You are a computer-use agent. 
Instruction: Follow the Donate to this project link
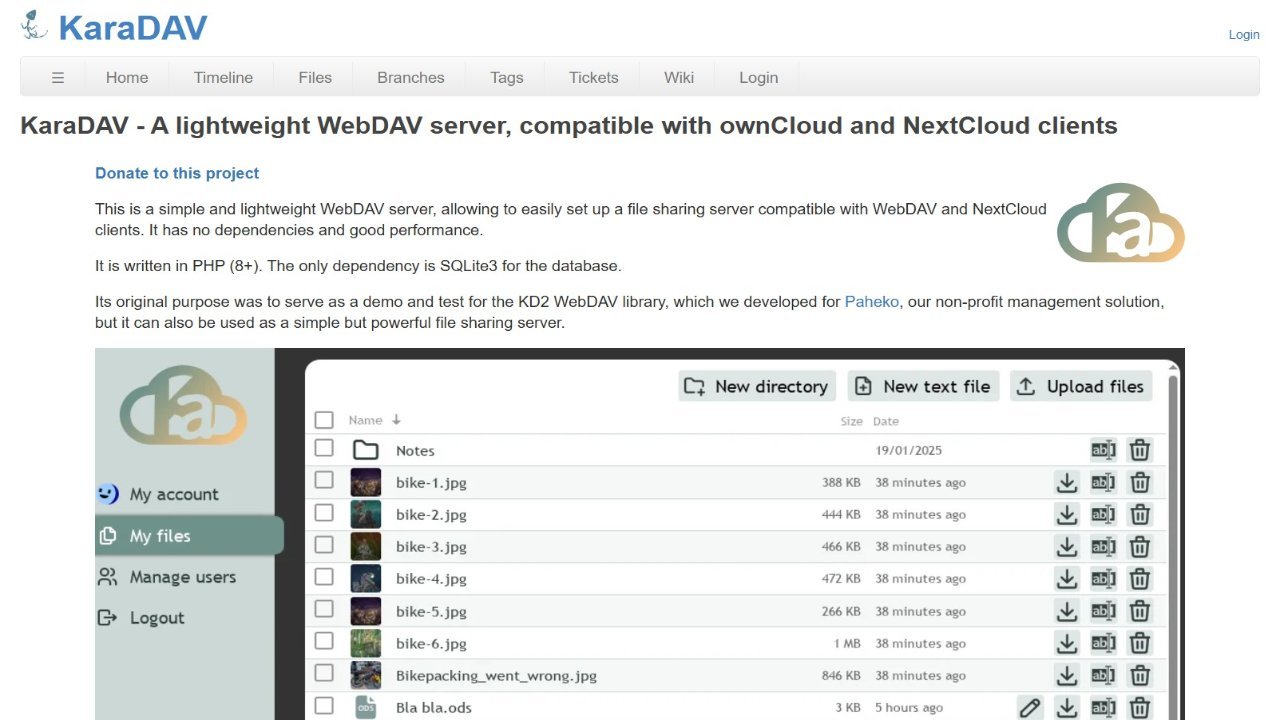click(x=177, y=173)
